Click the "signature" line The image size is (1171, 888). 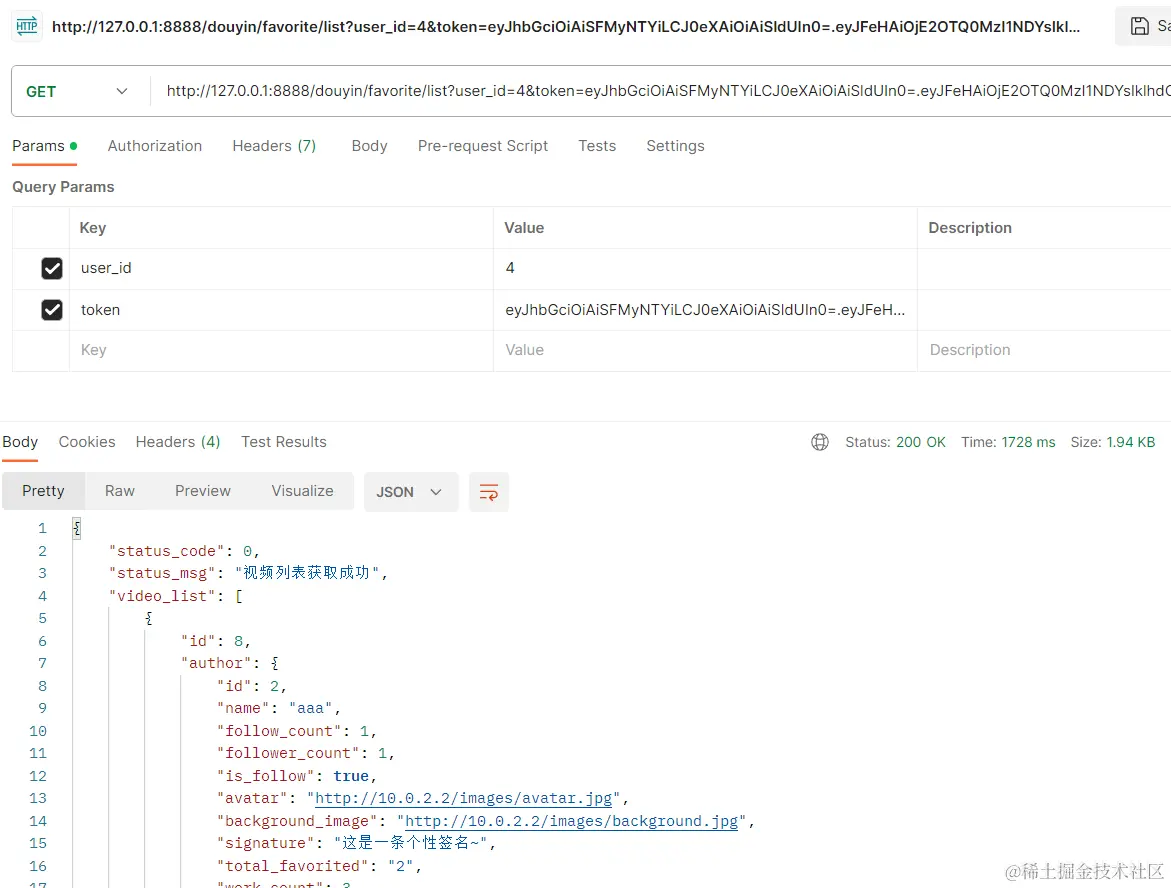356,843
